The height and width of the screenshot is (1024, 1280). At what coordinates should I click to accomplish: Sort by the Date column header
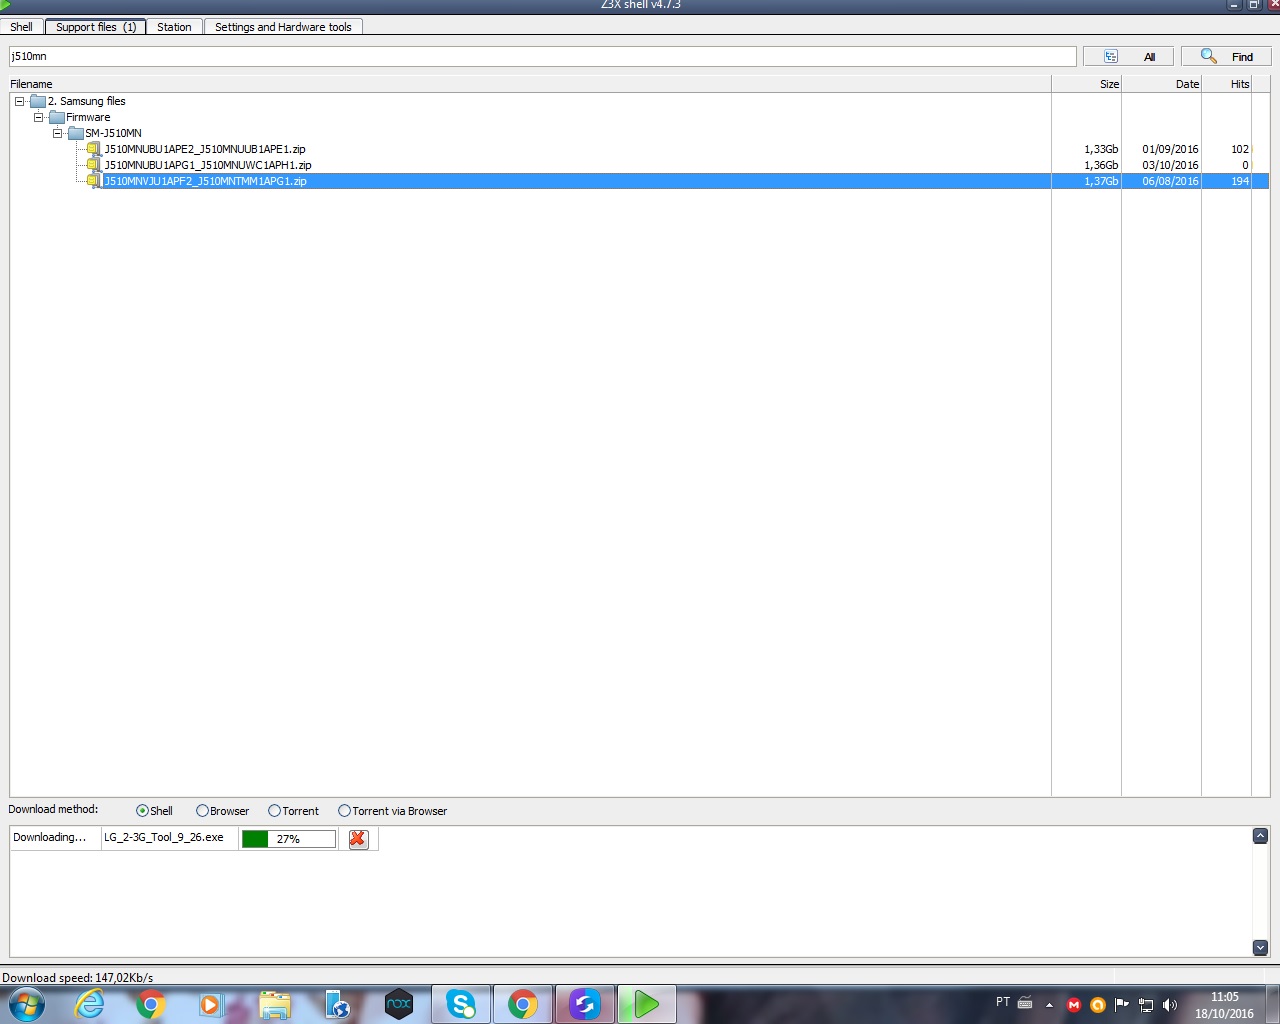(x=1161, y=84)
